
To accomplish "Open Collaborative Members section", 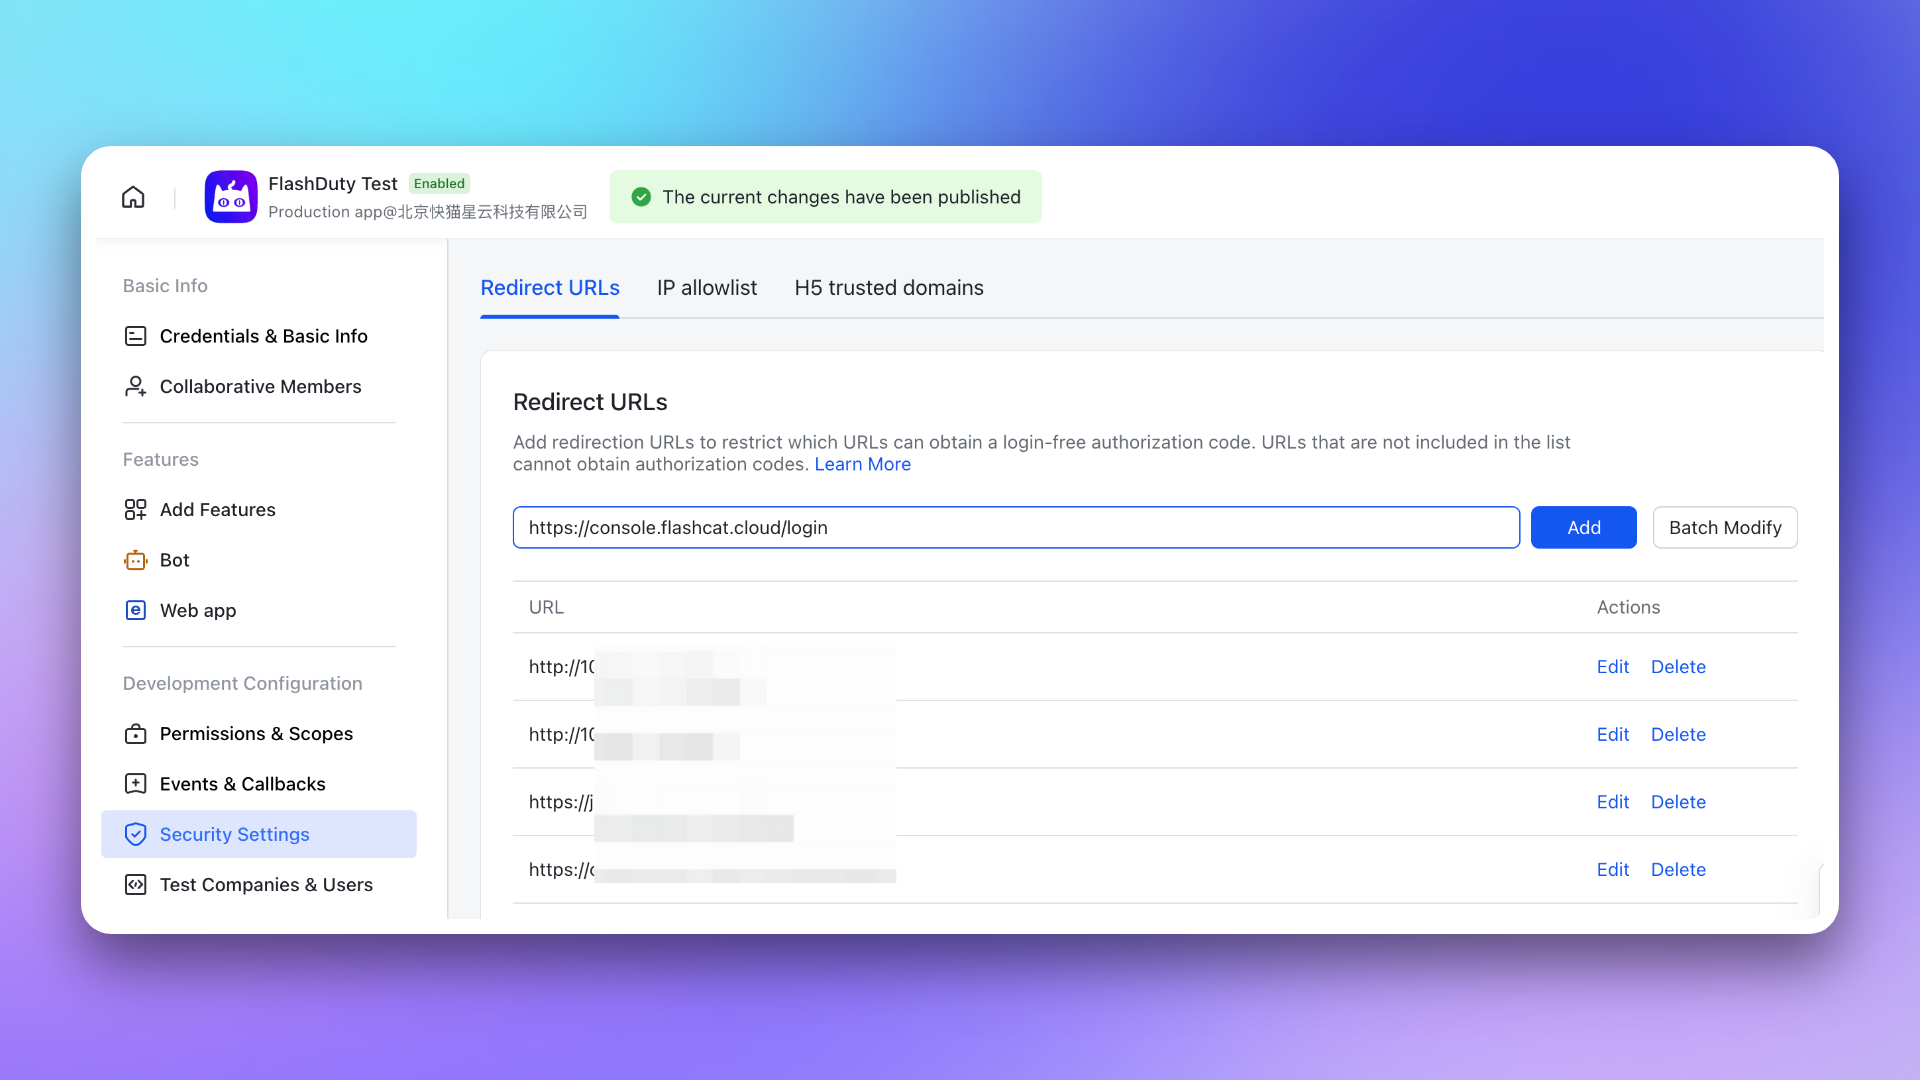I will pos(260,386).
